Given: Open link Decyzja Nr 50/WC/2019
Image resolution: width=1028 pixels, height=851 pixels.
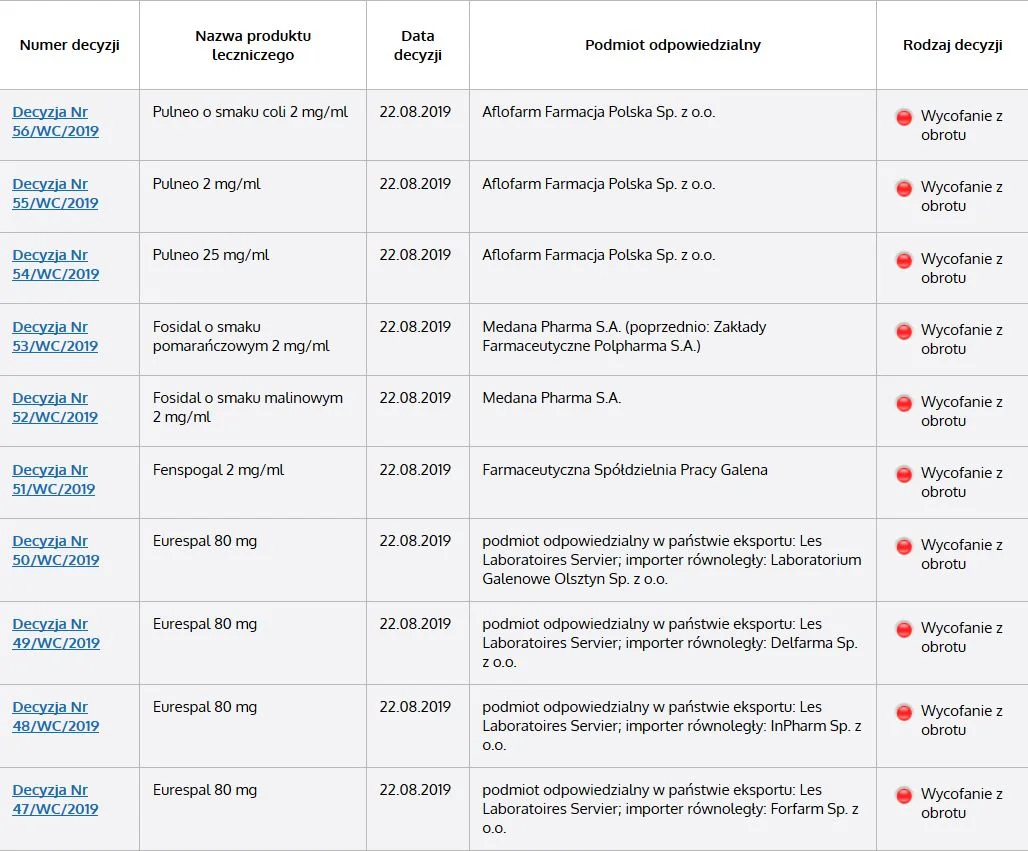Looking at the screenshot, I should (x=56, y=550).
